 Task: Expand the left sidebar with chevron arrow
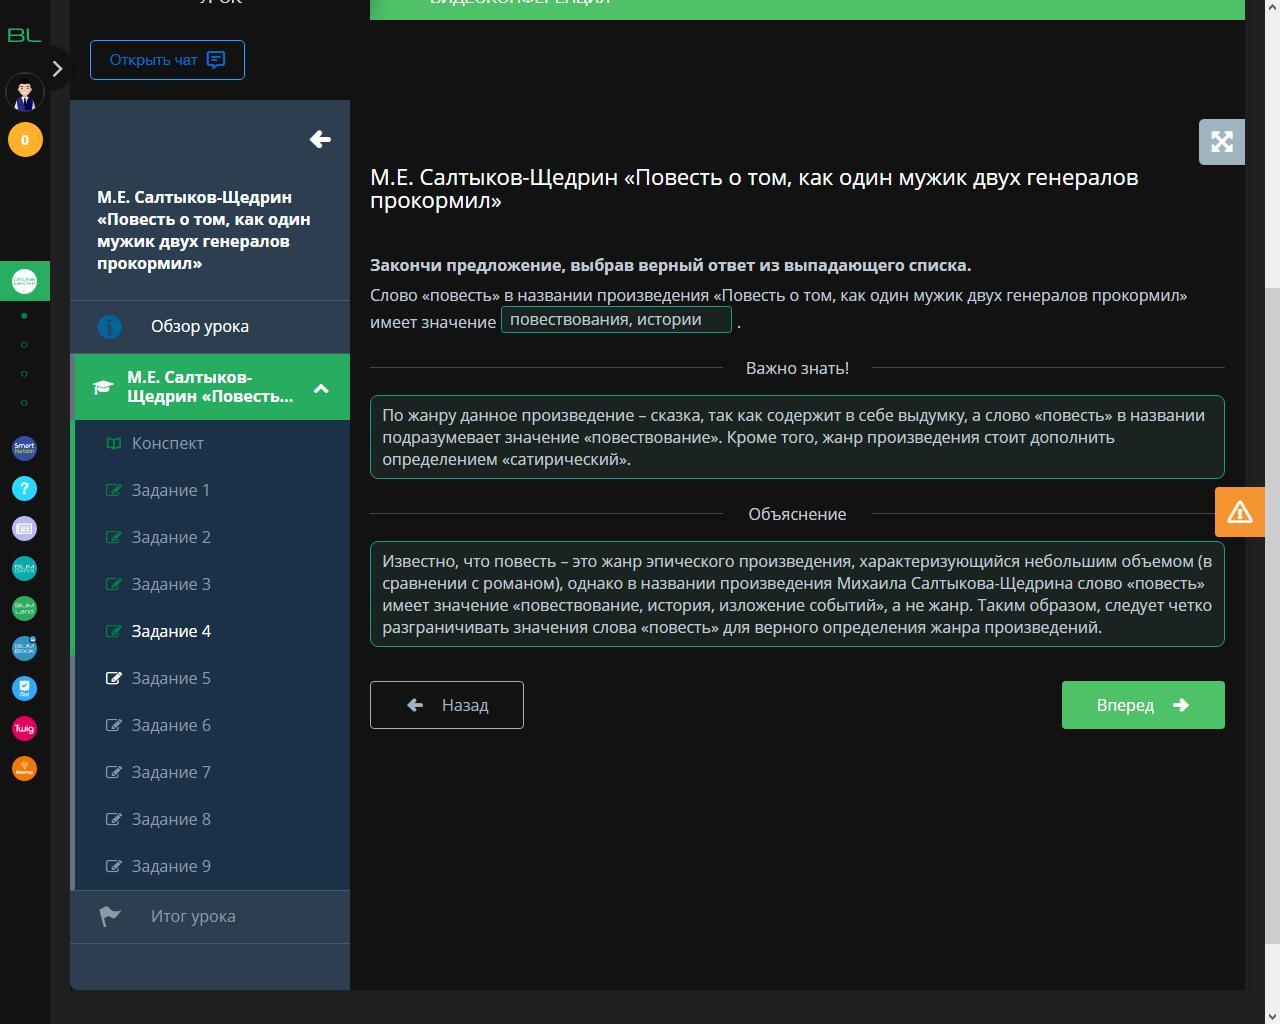point(57,69)
